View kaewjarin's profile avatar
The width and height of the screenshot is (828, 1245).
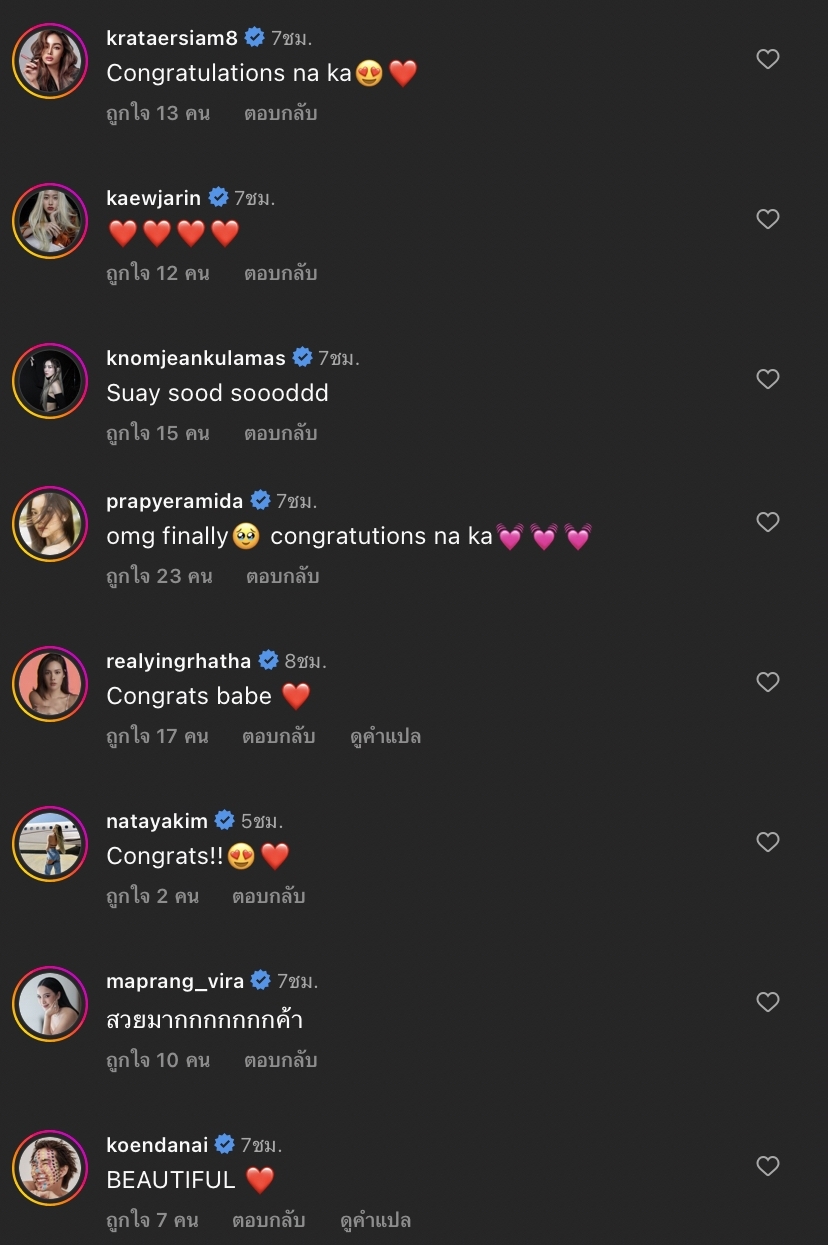tap(50, 220)
